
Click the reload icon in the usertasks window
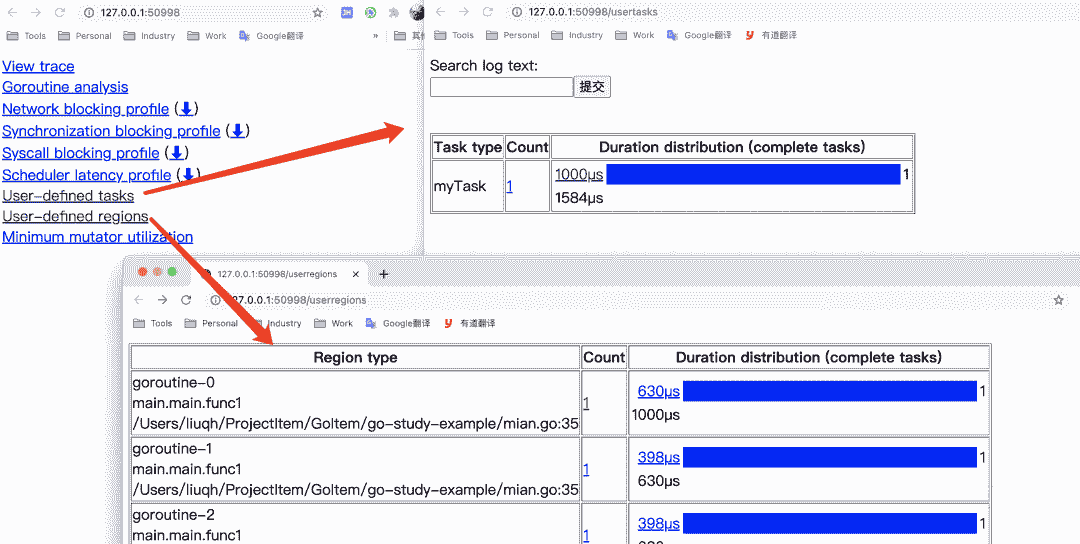(x=489, y=12)
